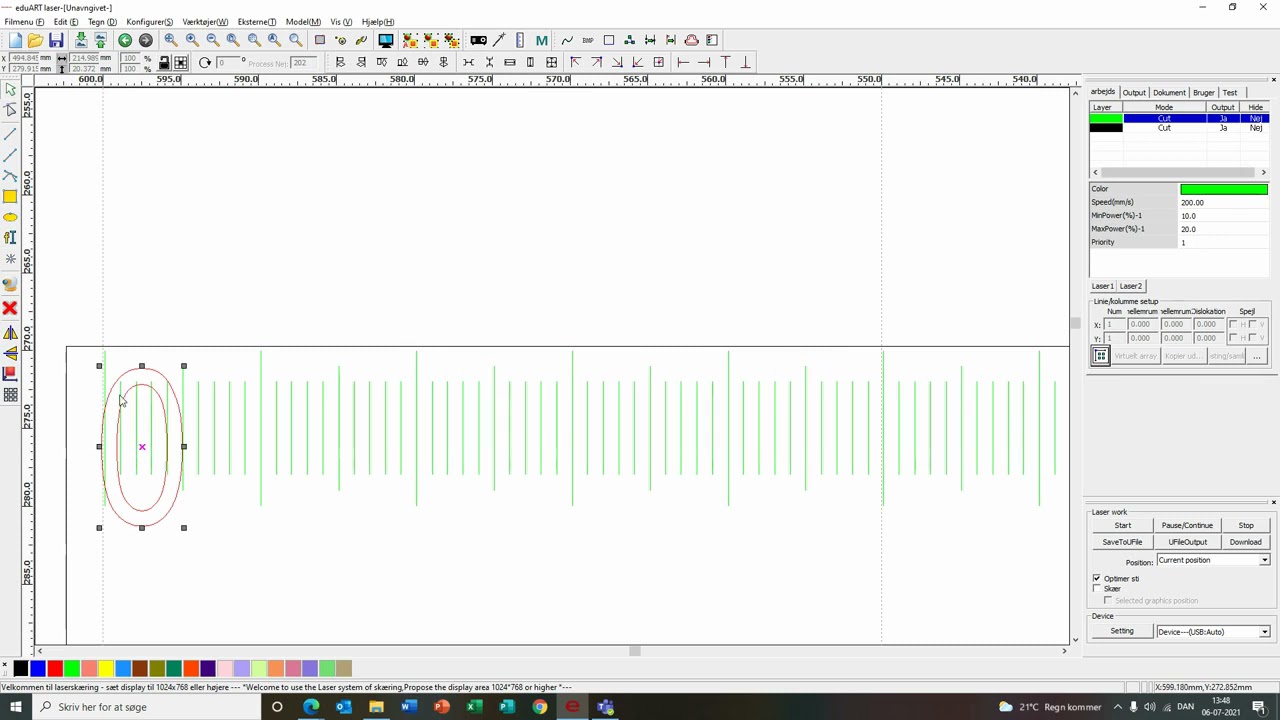
Task: Toggle the Selected graphics position checkbox
Action: (x=1108, y=601)
